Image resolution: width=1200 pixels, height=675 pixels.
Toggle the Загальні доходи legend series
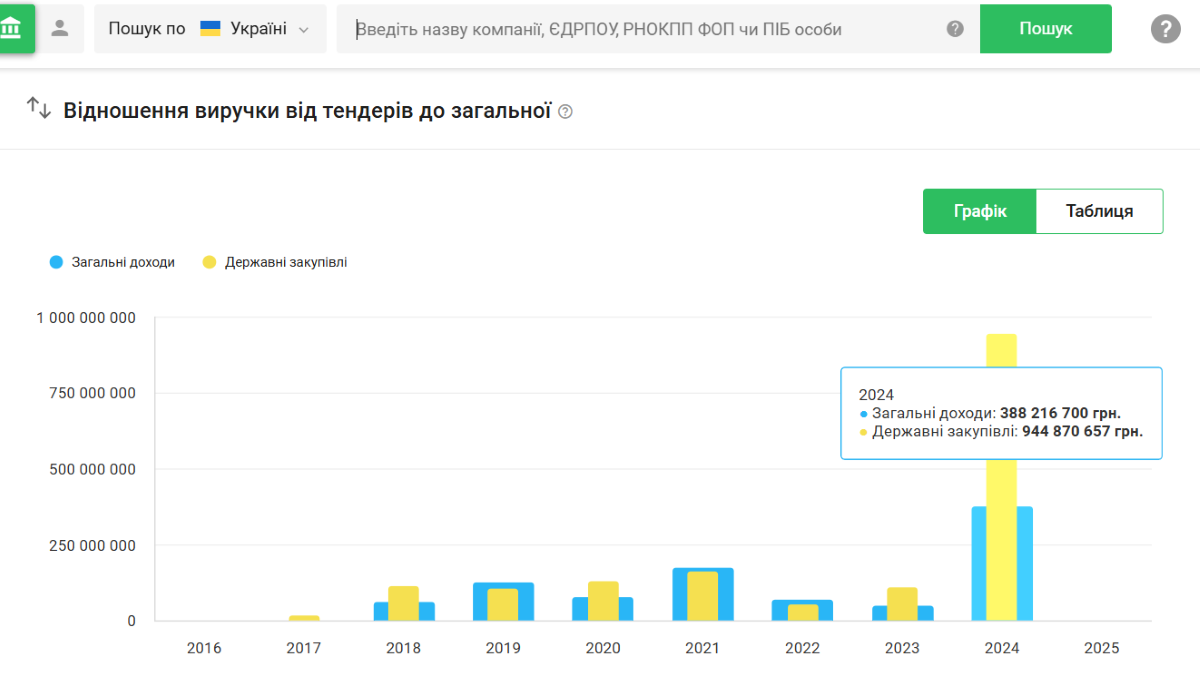pos(112,262)
